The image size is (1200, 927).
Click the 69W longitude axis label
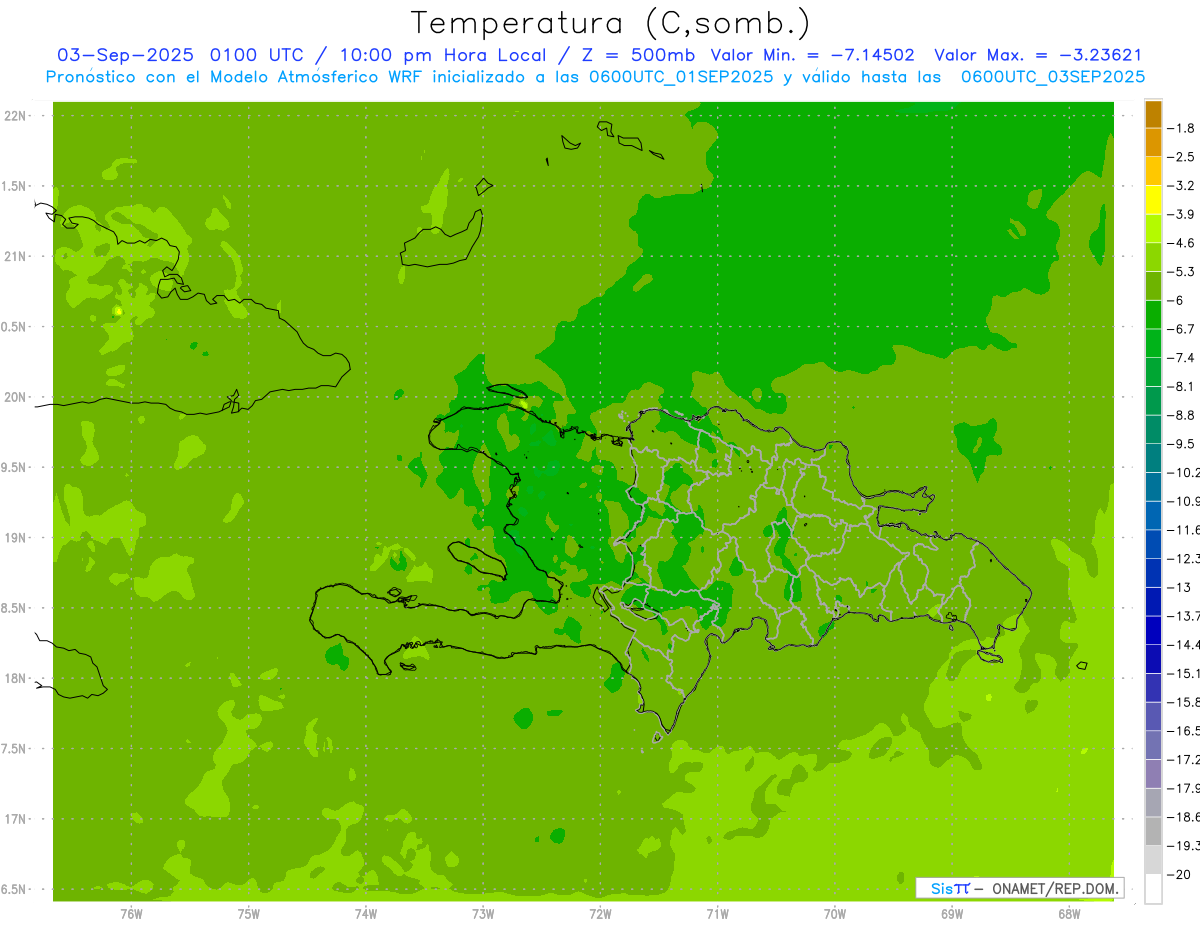tap(952, 914)
